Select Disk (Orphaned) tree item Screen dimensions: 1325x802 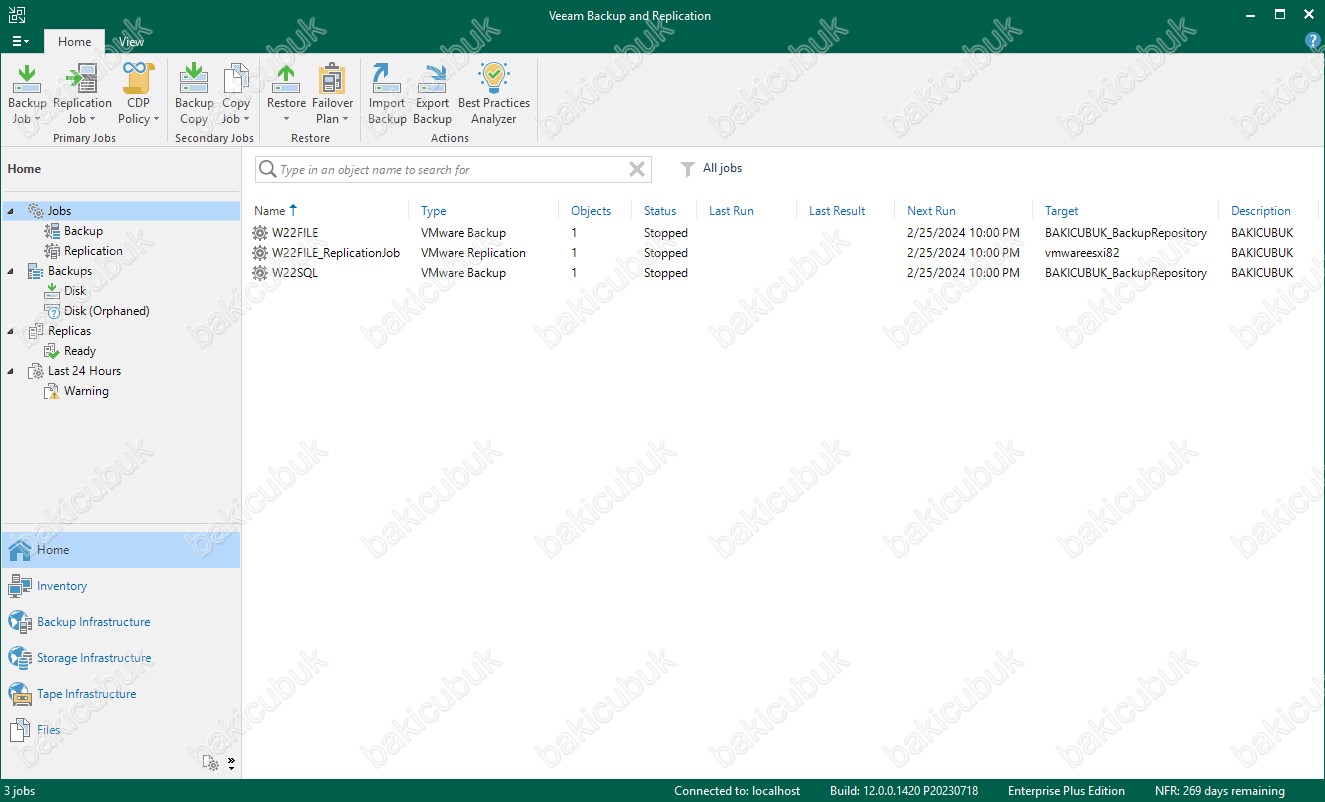106,311
